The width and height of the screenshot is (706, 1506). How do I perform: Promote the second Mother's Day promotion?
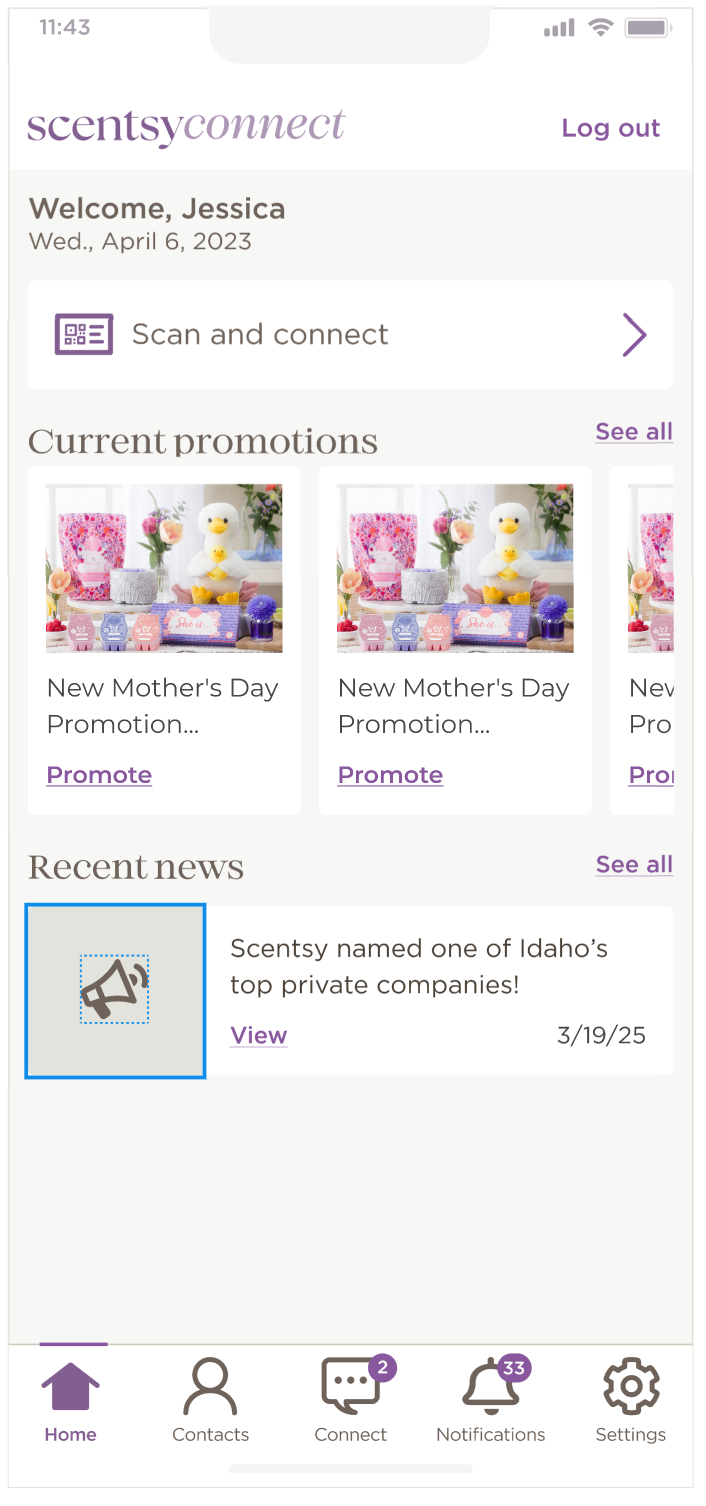390,775
